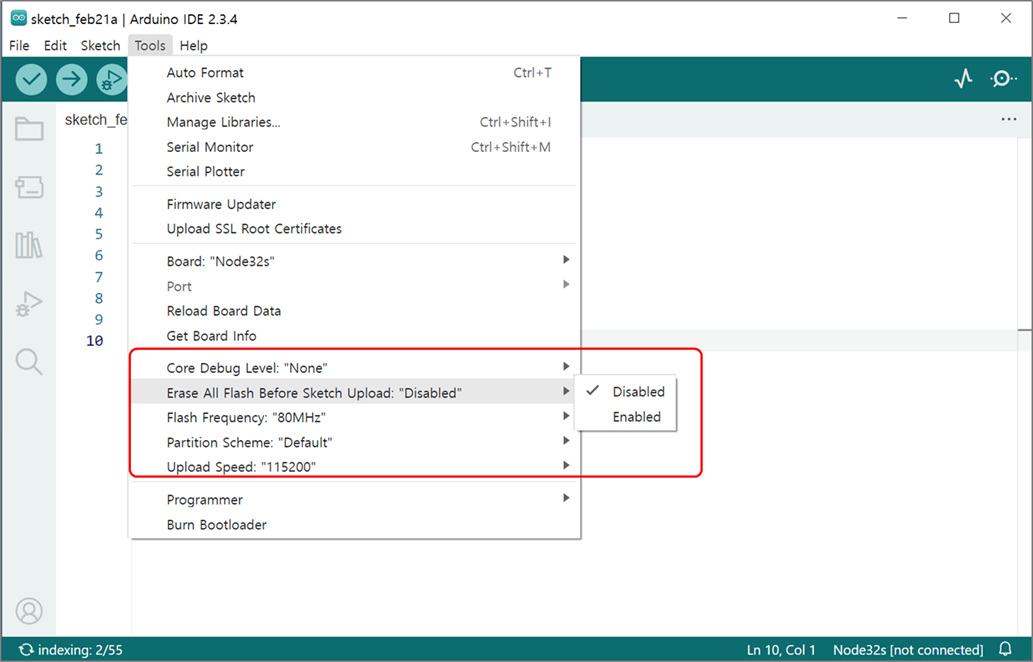Click Burn Bootloader
This screenshot has width=1033, height=662.
(356, 524)
